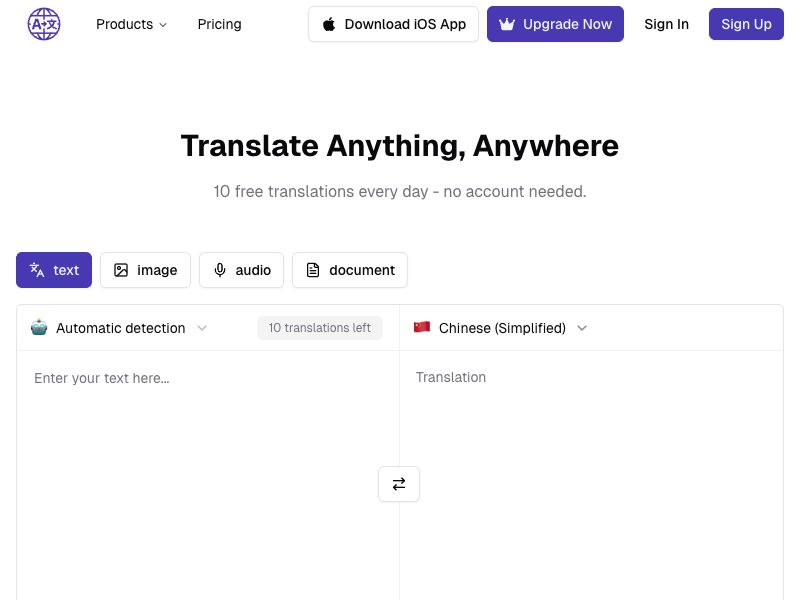Click the Sign In link

pyautogui.click(x=666, y=24)
